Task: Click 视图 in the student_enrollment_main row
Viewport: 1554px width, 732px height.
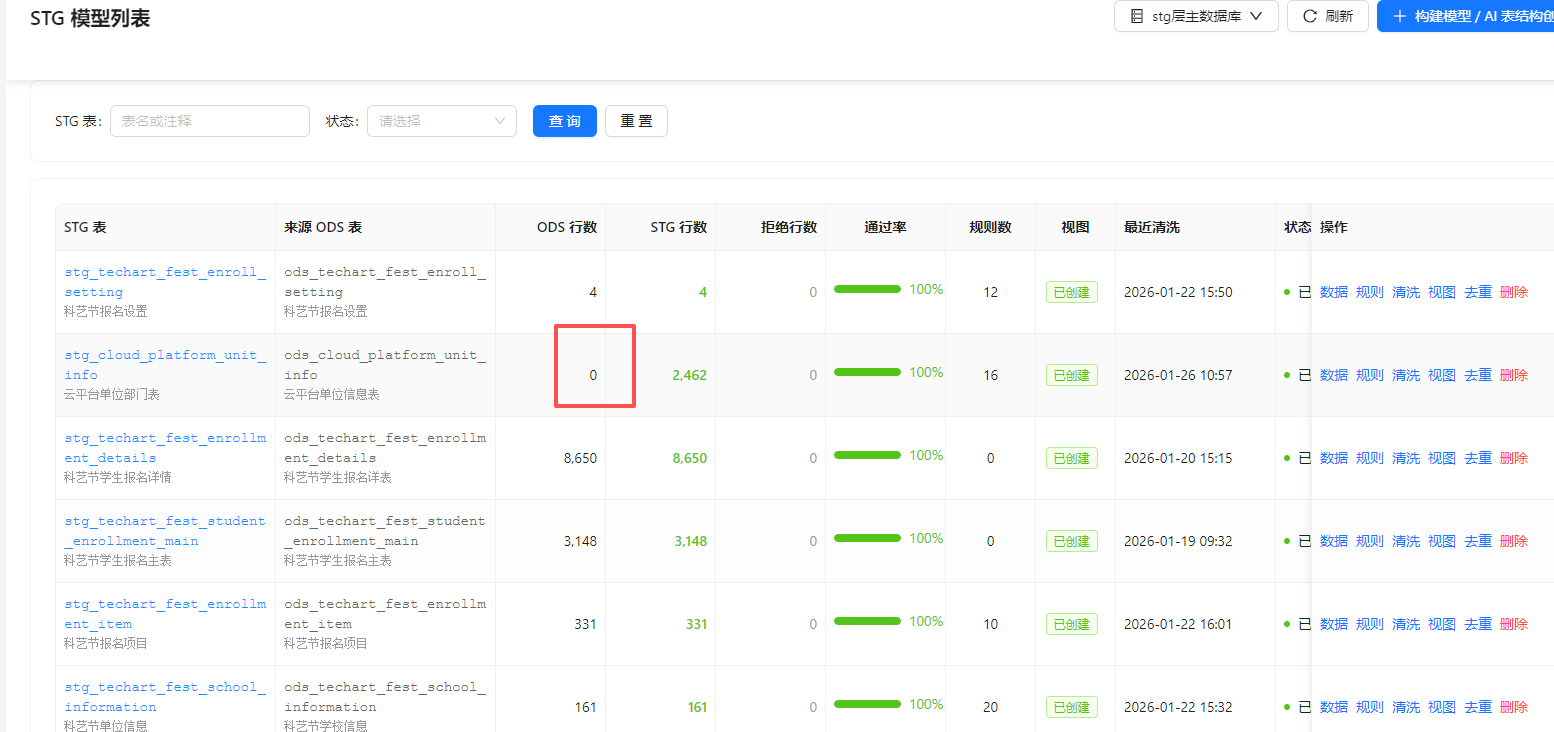Action: pyautogui.click(x=1441, y=541)
